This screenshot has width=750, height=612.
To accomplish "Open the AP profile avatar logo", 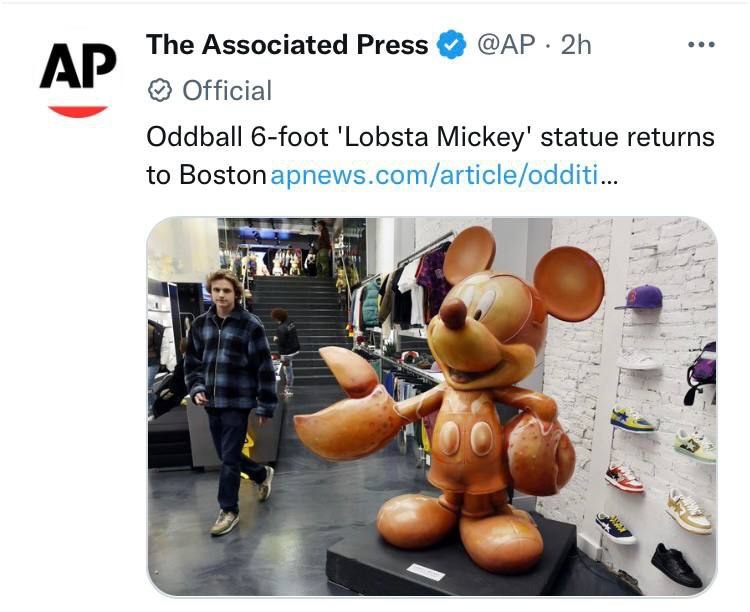I will coord(78,79).
